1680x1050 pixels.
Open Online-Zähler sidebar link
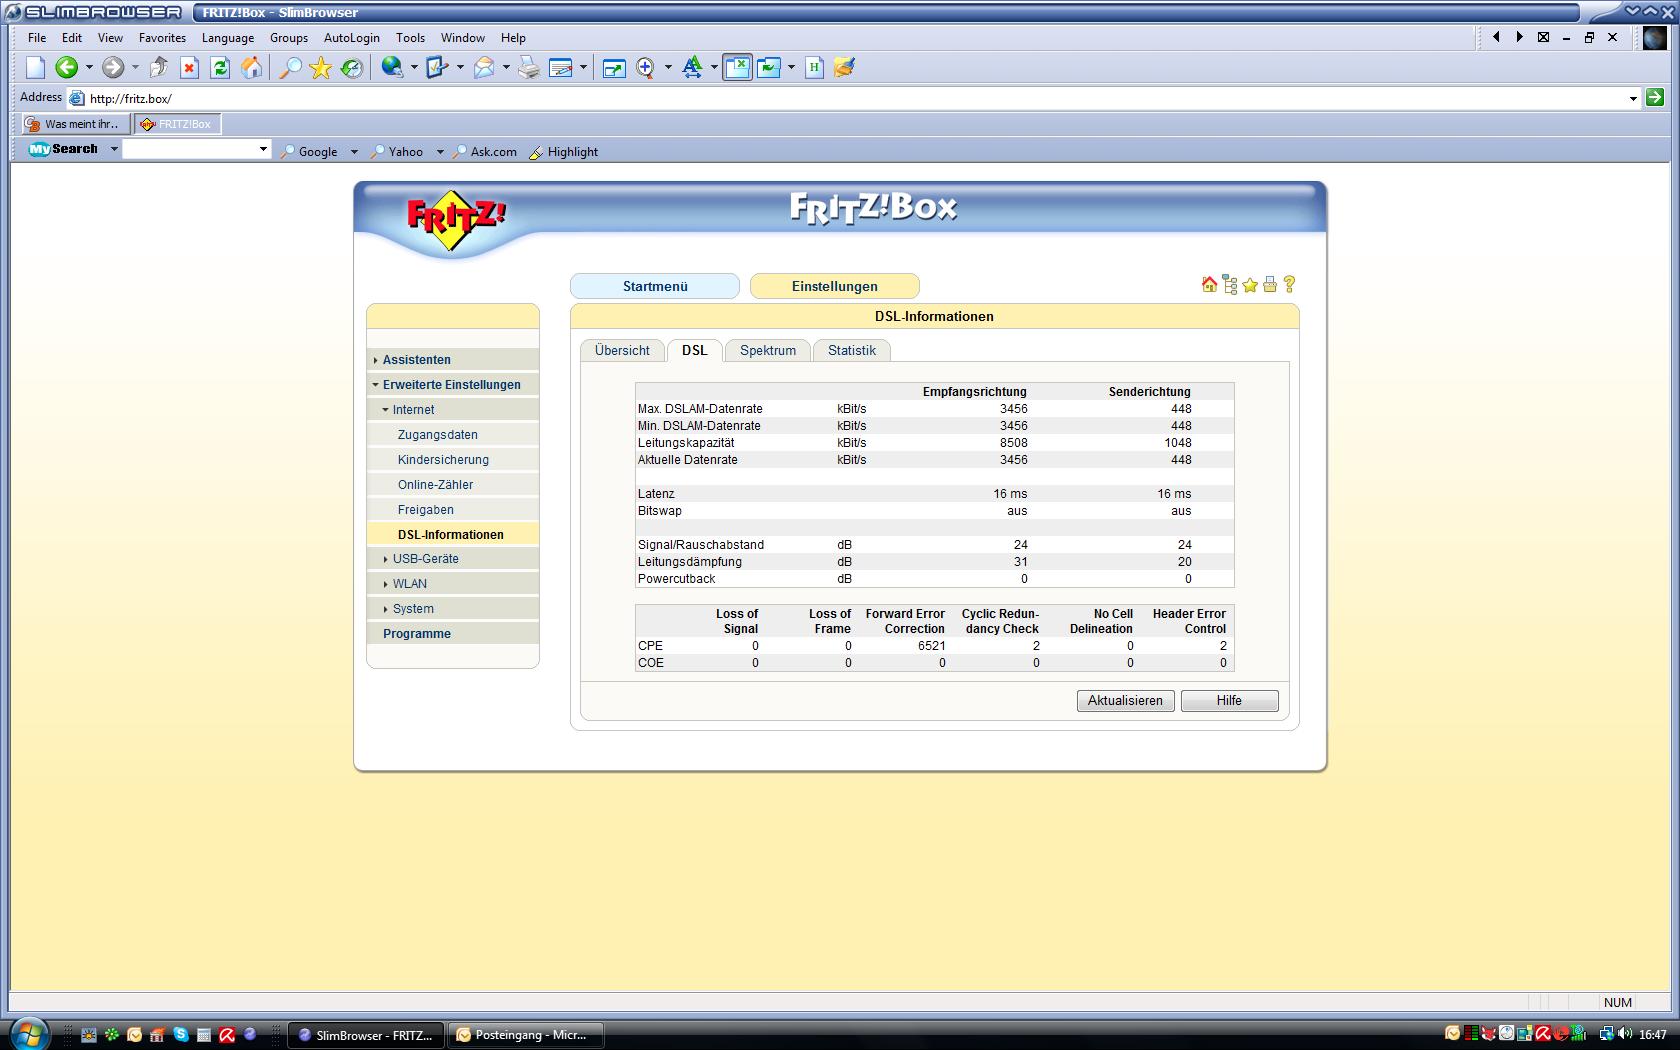tap(435, 485)
